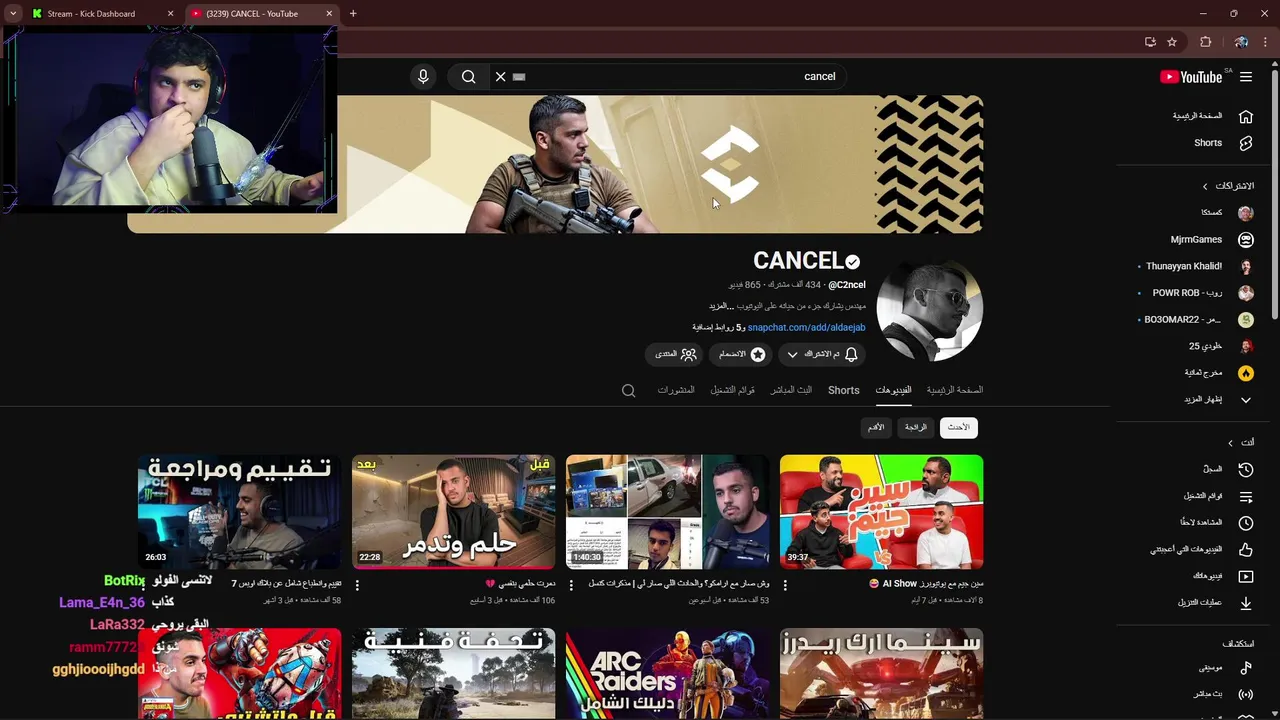Switch to channel البث المباشر tab
1280x720 pixels.
pyautogui.click(x=791, y=390)
